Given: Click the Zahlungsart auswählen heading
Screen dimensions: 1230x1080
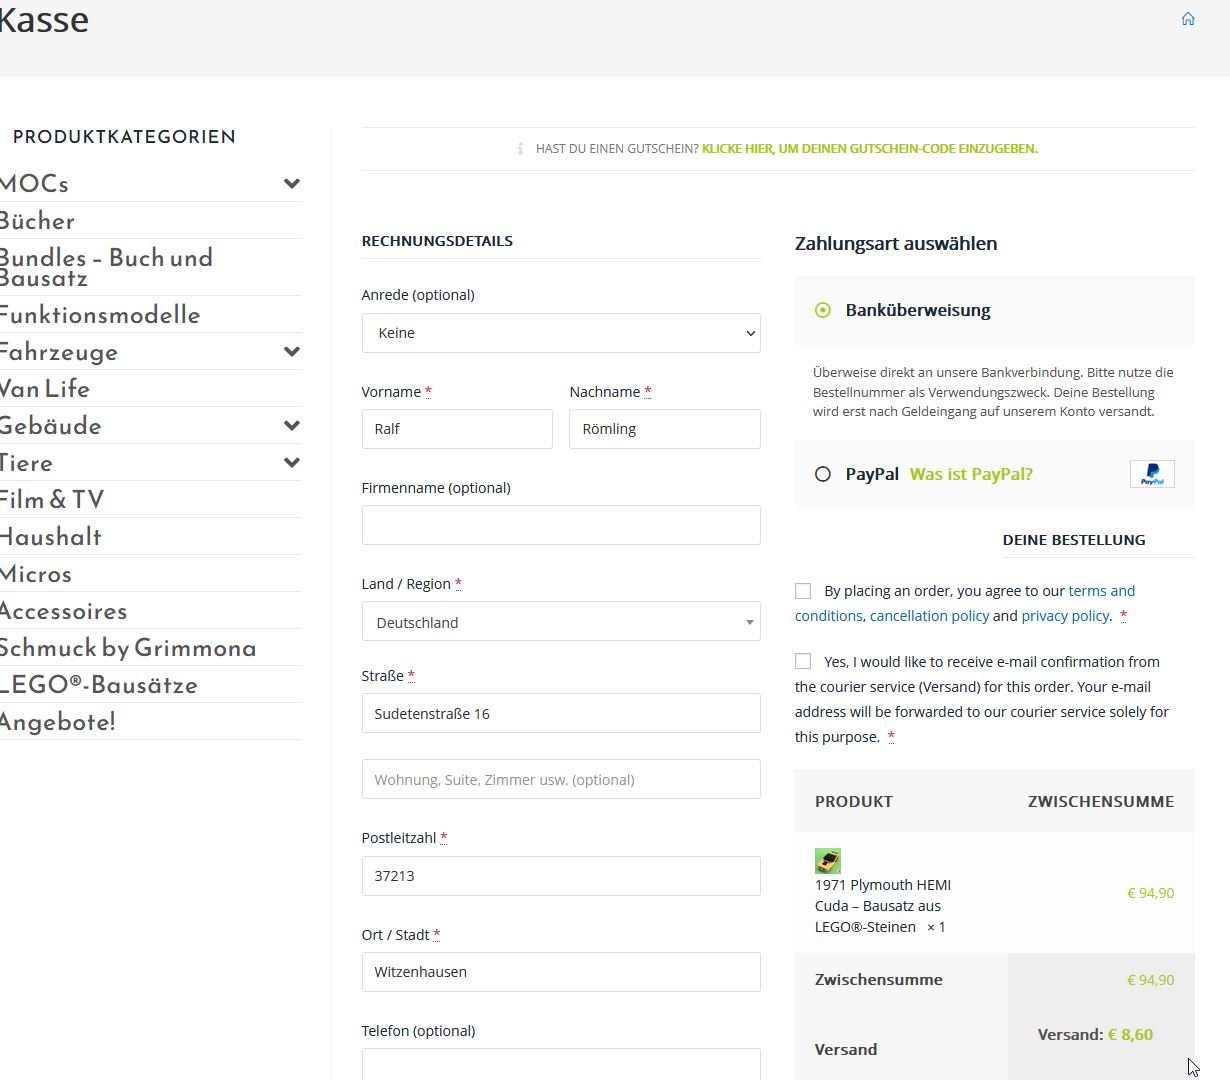Looking at the screenshot, I should pos(896,244).
